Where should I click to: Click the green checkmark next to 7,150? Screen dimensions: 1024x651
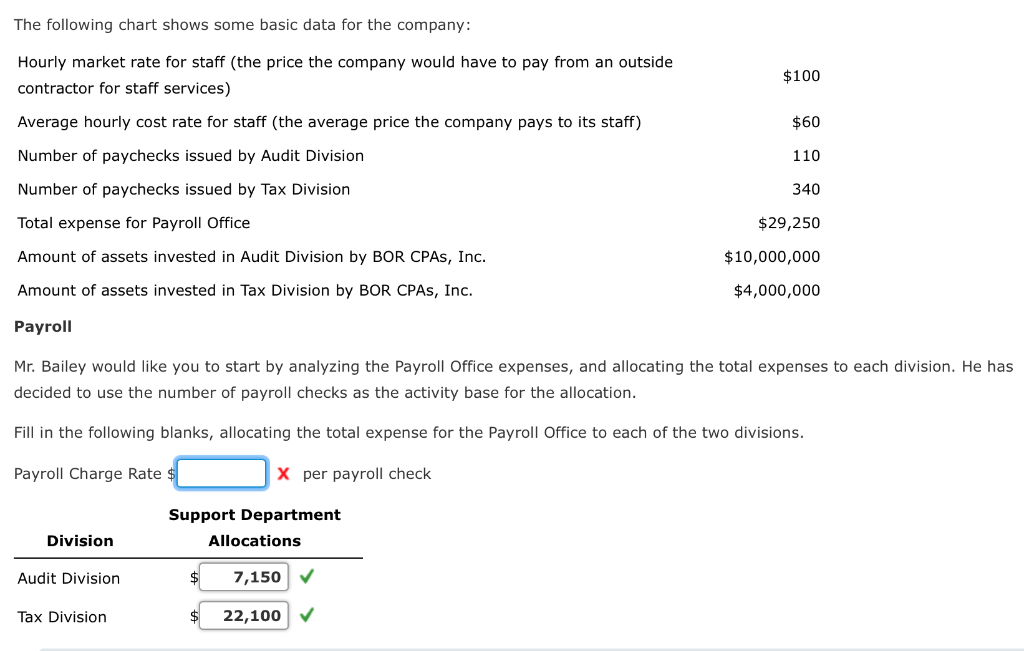(307, 577)
